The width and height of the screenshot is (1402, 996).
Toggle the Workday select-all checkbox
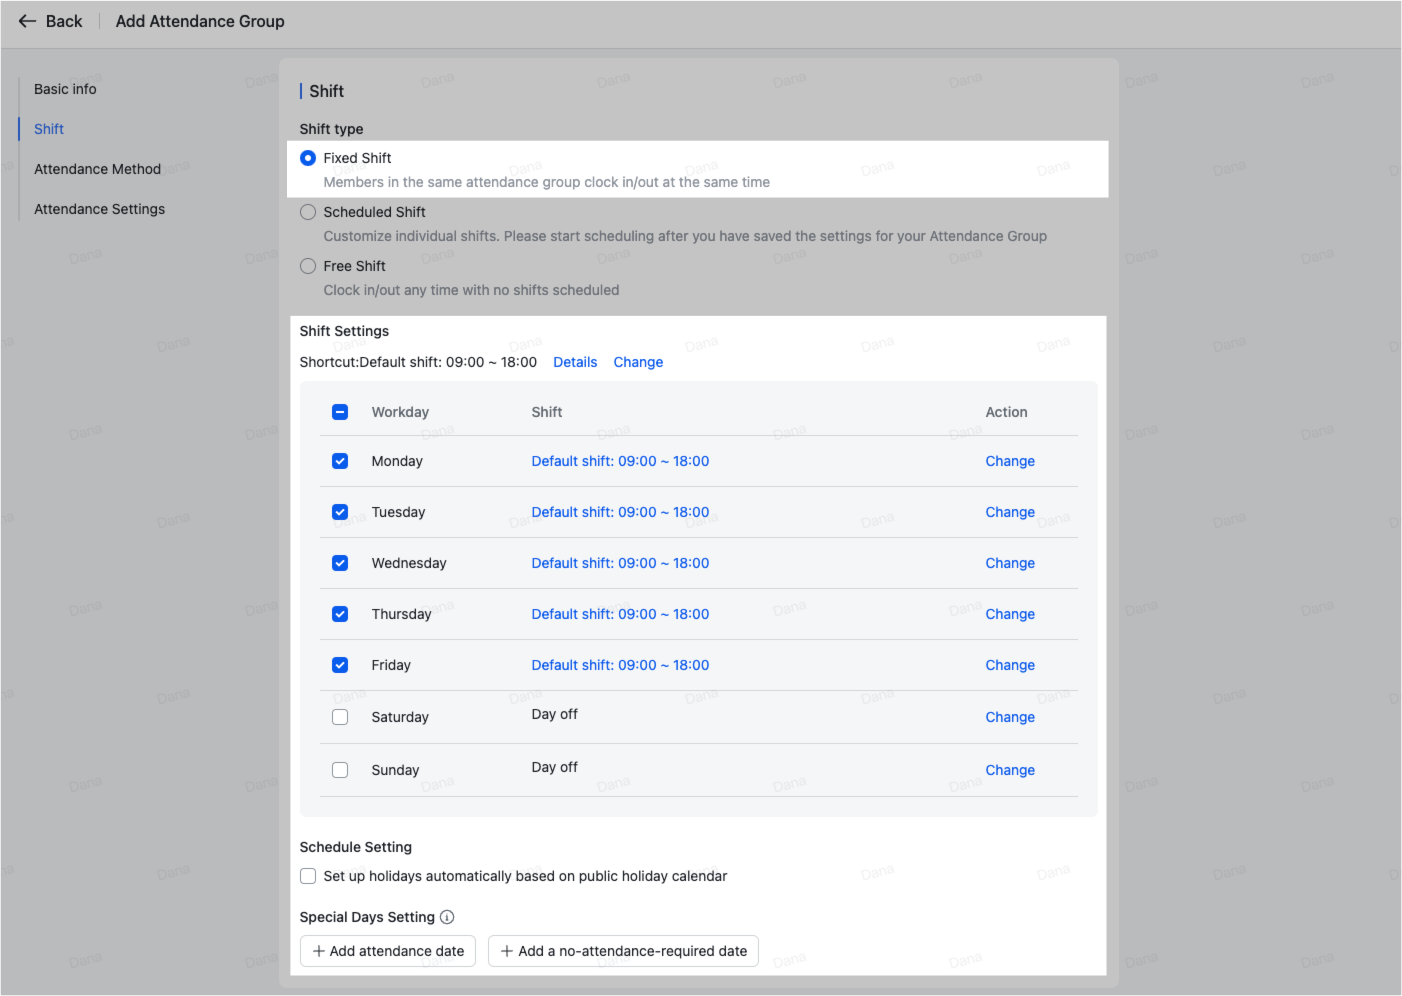pyautogui.click(x=340, y=412)
